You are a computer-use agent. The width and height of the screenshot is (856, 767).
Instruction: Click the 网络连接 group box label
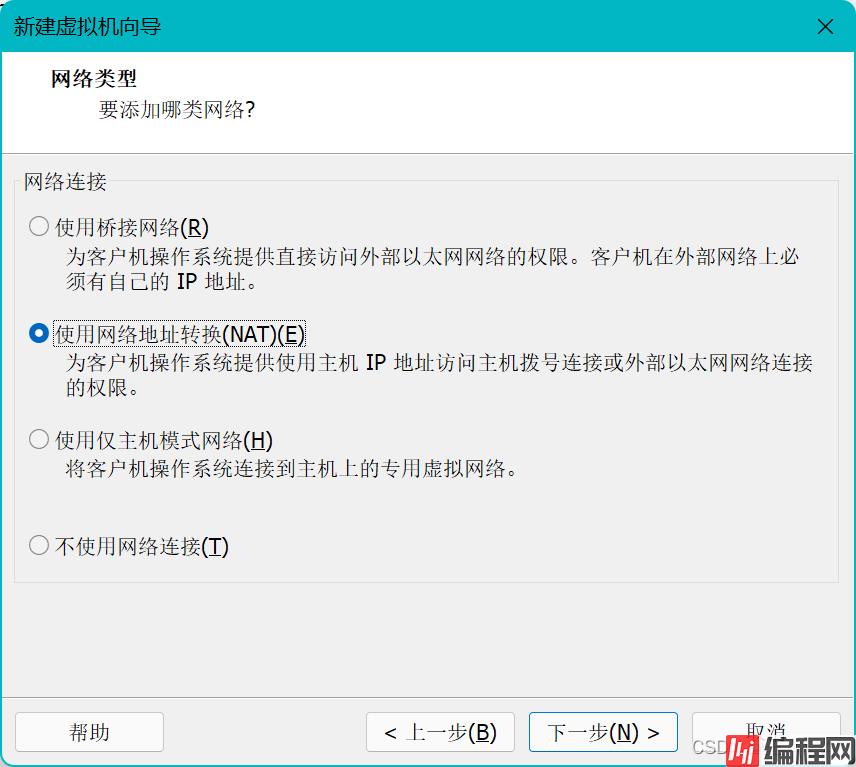click(65, 182)
